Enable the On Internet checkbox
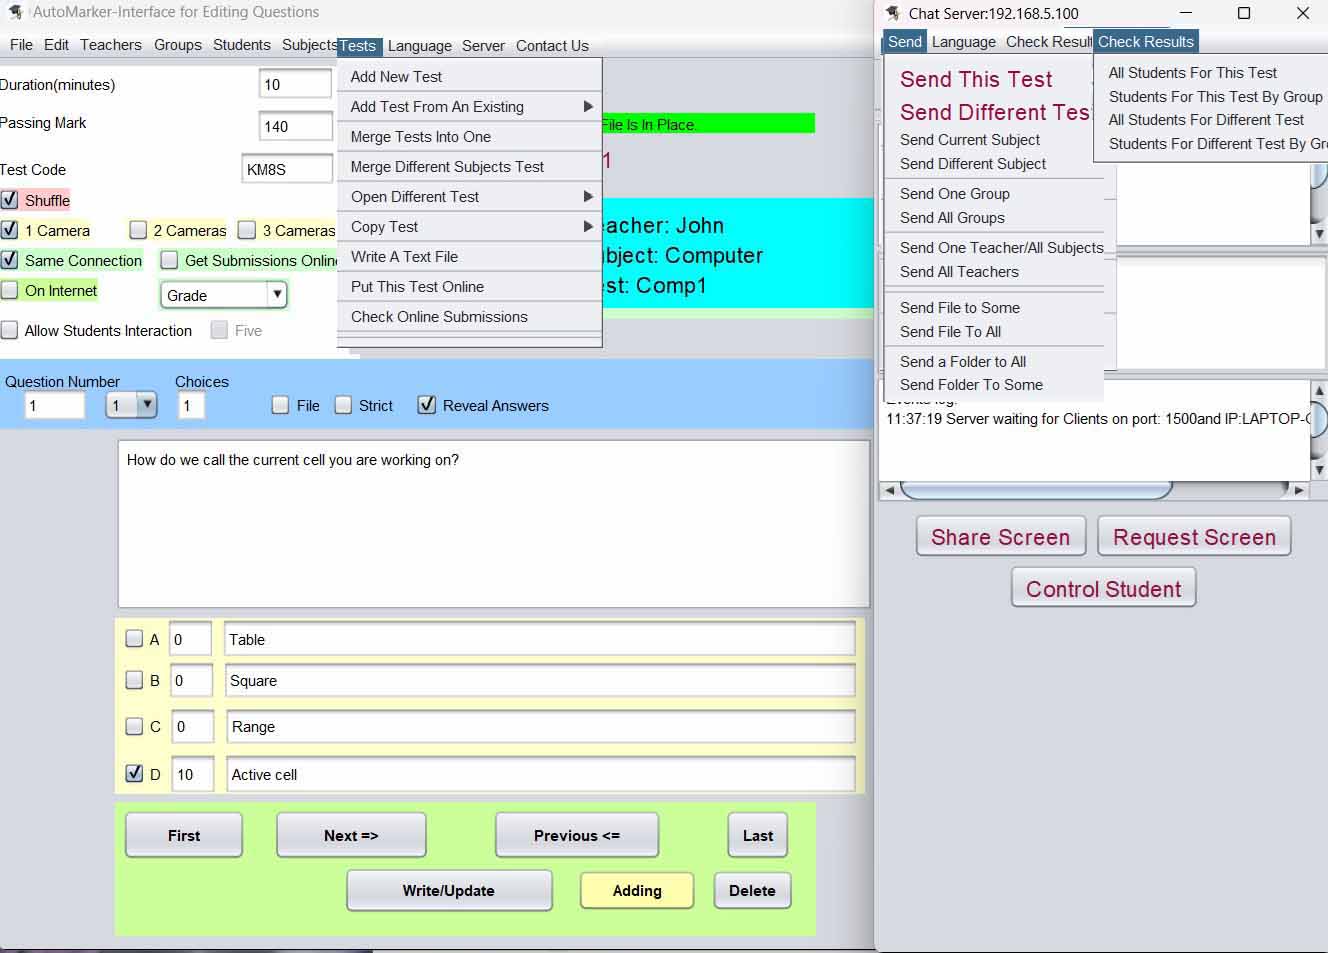This screenshot has width=1328, height=953. (10, 290)
